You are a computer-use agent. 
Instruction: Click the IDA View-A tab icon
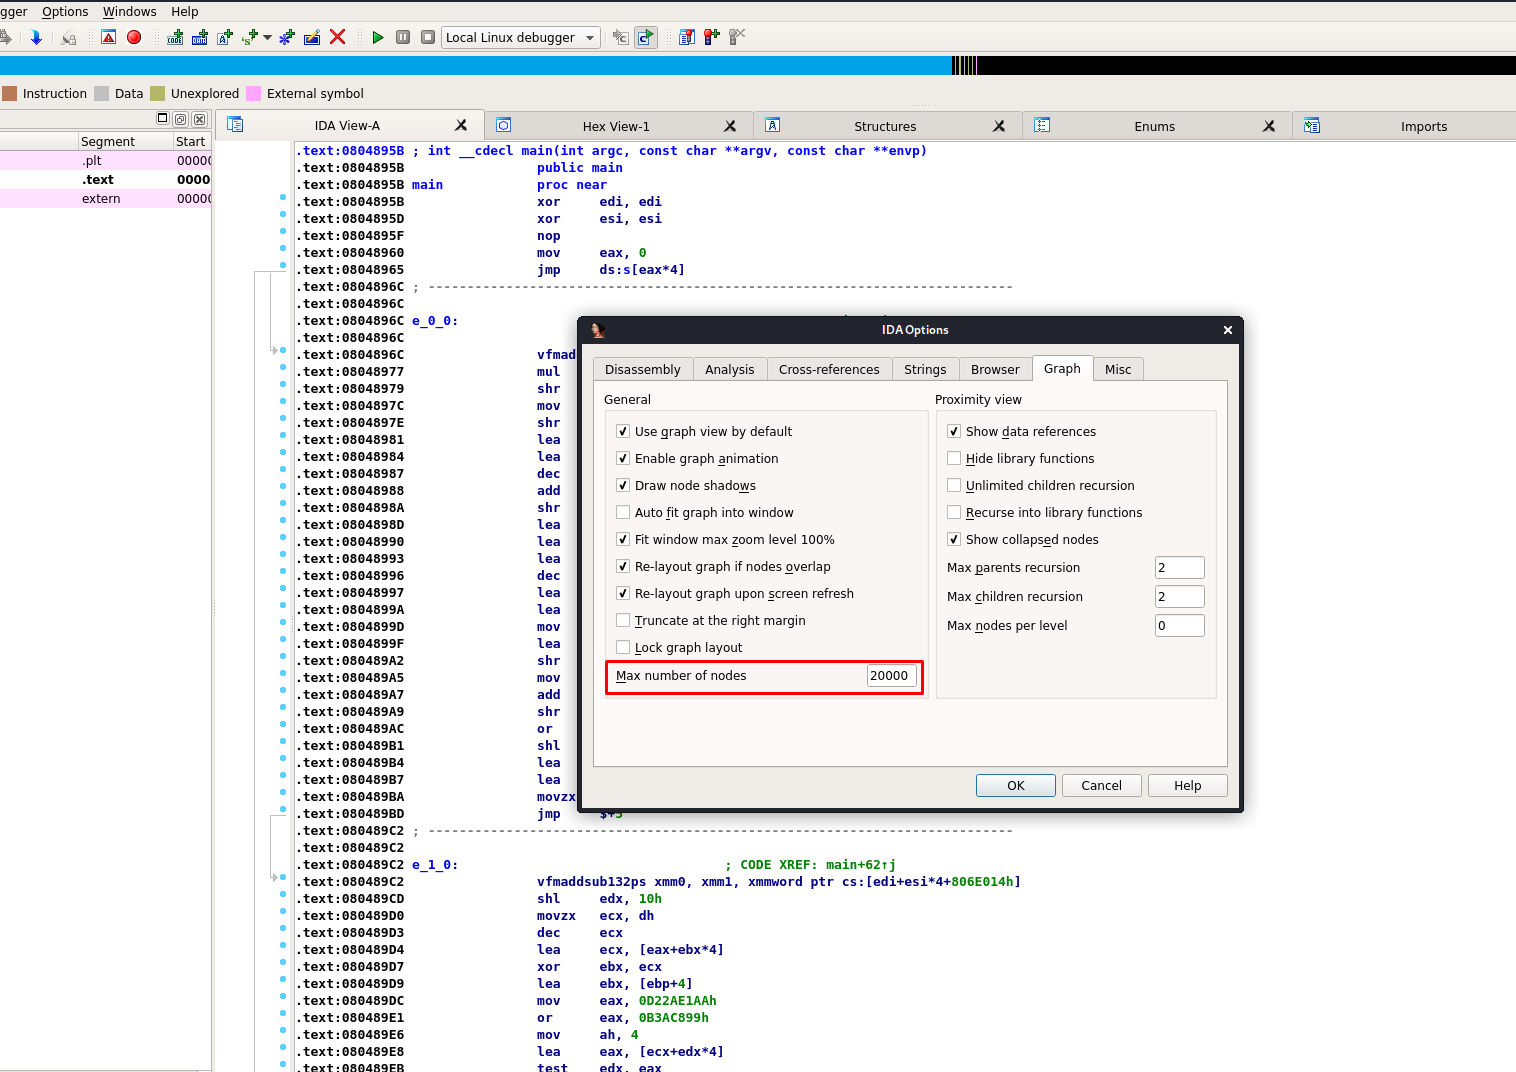[235, 125]
